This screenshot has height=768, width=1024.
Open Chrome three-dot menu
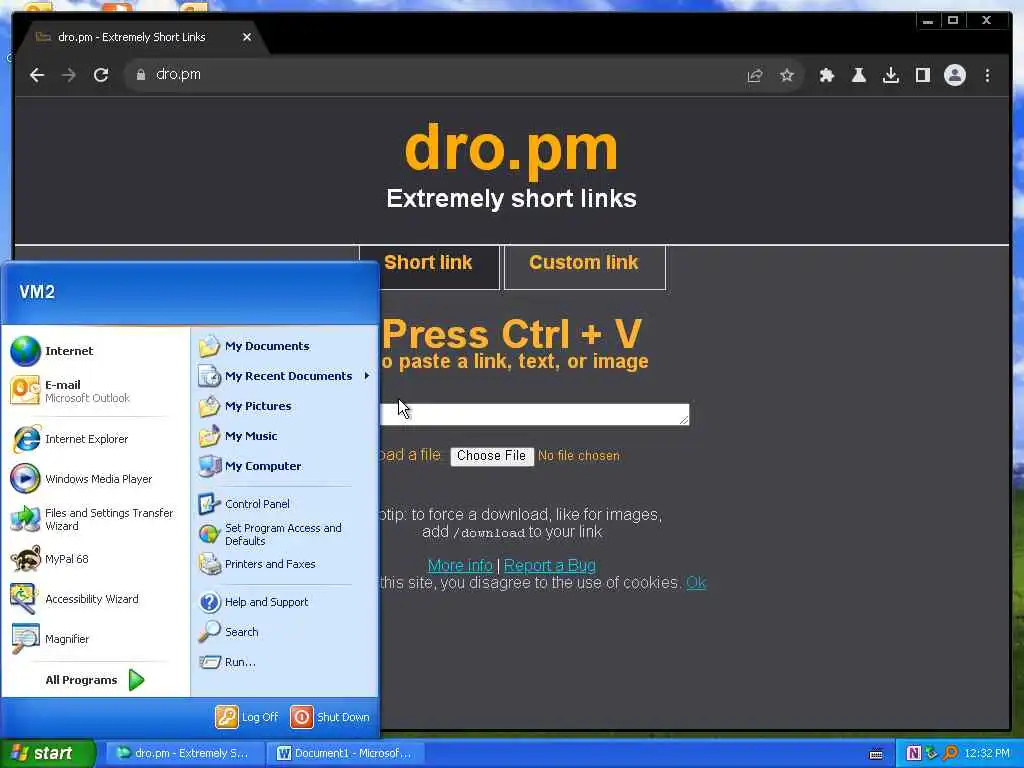[x=987, y=75]
